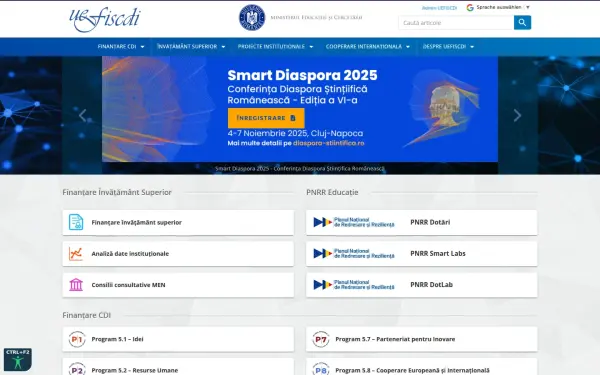Click the Finanțare Învățământ Superior heading
Screen dimensions: 600x375
(x=117, y=192)
